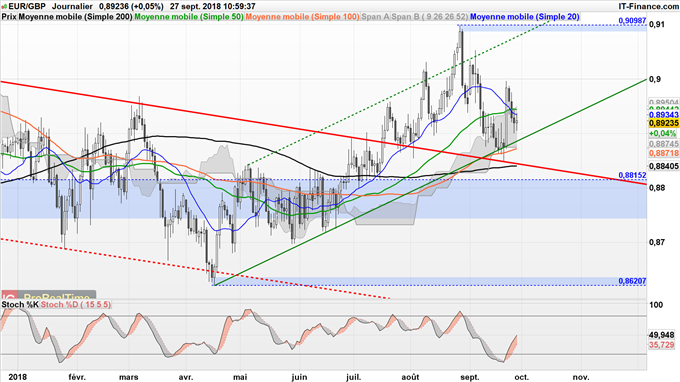Click the 'nov.' time axis label
The width and height of the screenshot is (680, 382).
581,377
